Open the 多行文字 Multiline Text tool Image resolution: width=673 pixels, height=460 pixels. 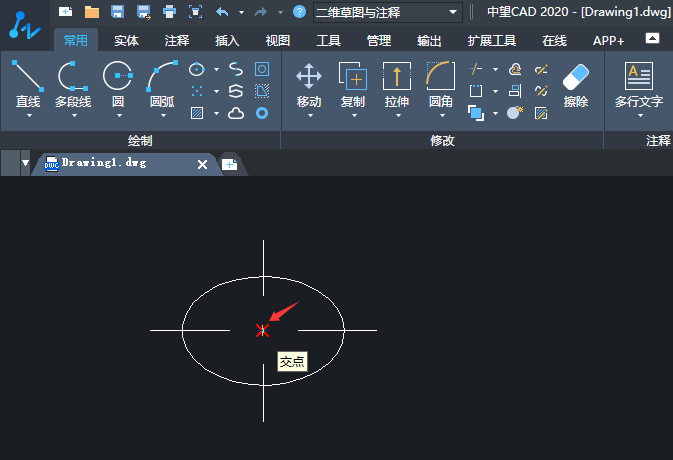pos(639,84)
